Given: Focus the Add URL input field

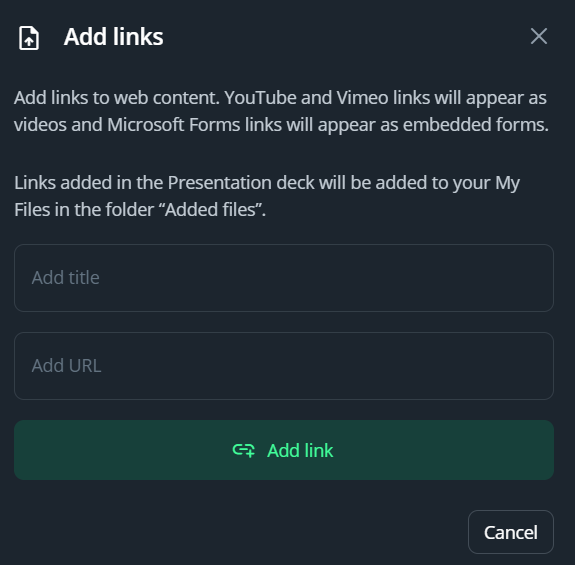Looking at the screenshot, I should [x=284, y=366].
